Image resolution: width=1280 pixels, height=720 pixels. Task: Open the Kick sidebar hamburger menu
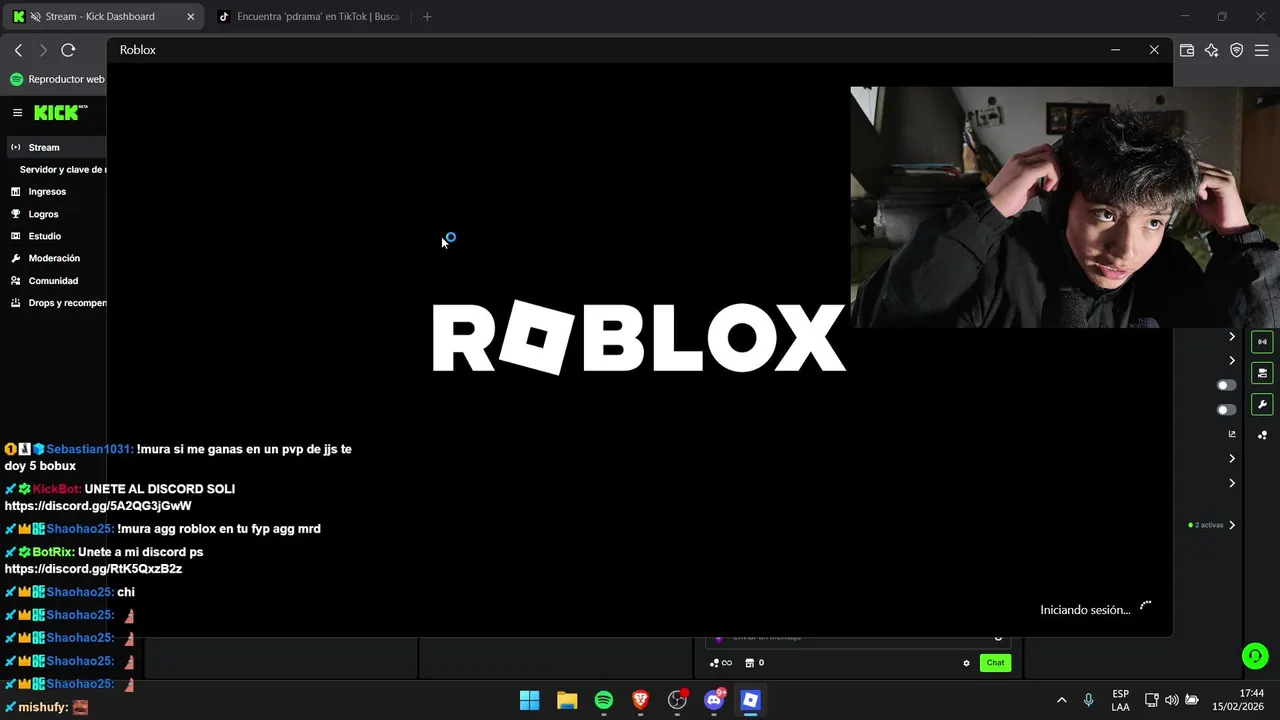17,113
